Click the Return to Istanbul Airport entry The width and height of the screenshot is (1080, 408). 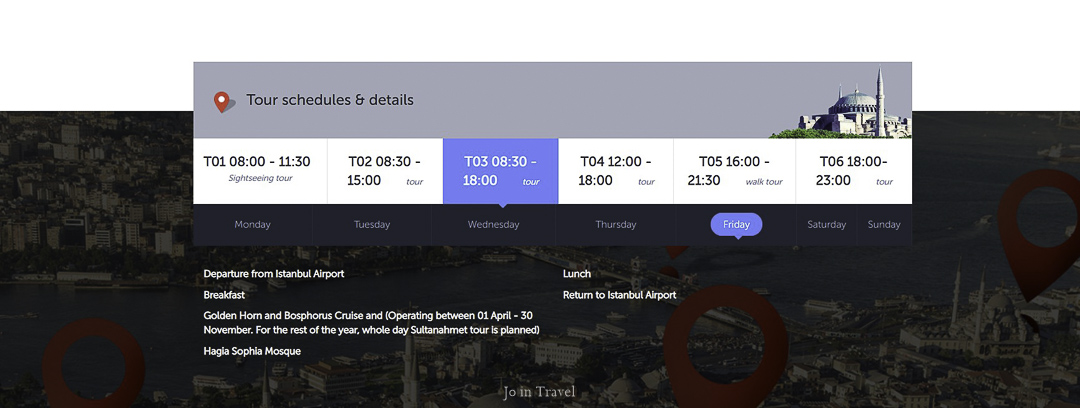click(620, 295)
